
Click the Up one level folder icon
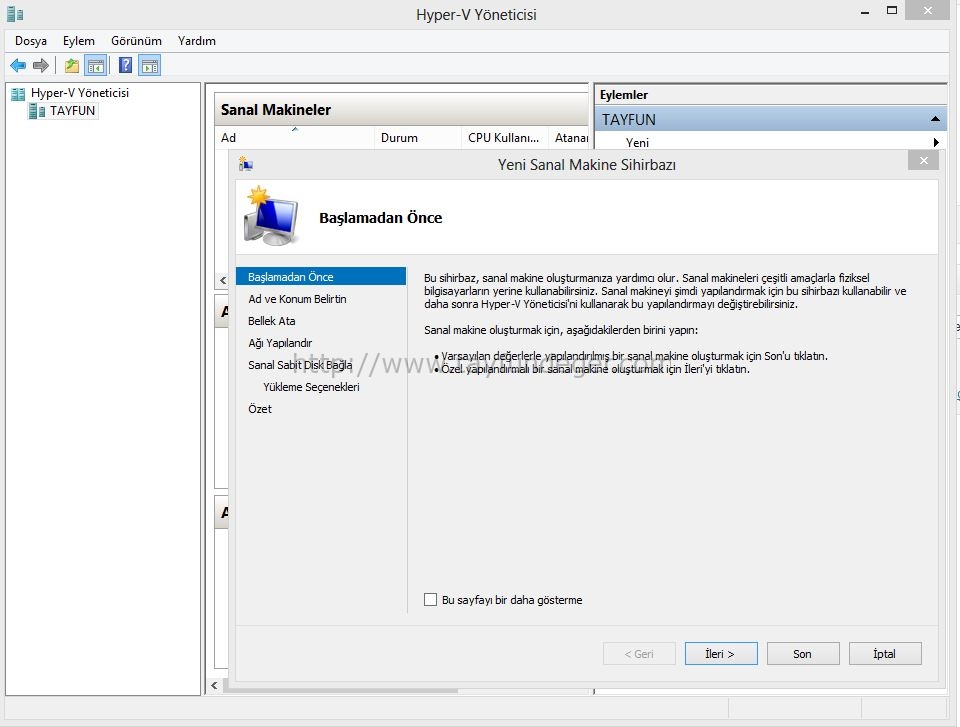coord(72,65)
